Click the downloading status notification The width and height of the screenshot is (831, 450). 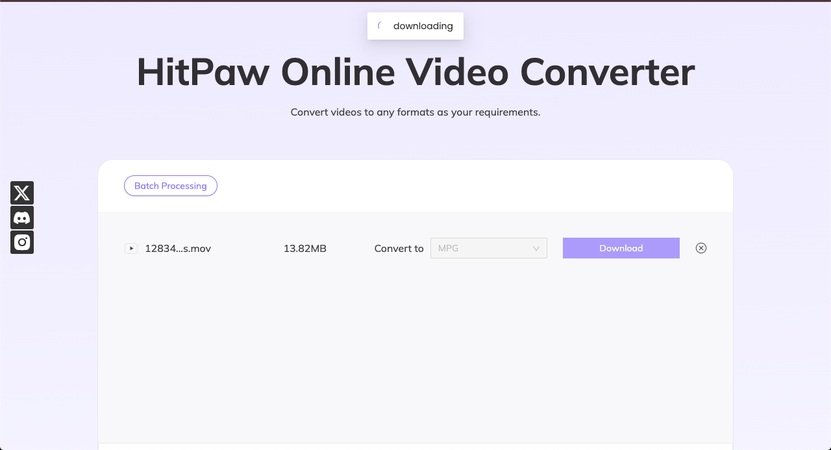click(x=416, y=26)
